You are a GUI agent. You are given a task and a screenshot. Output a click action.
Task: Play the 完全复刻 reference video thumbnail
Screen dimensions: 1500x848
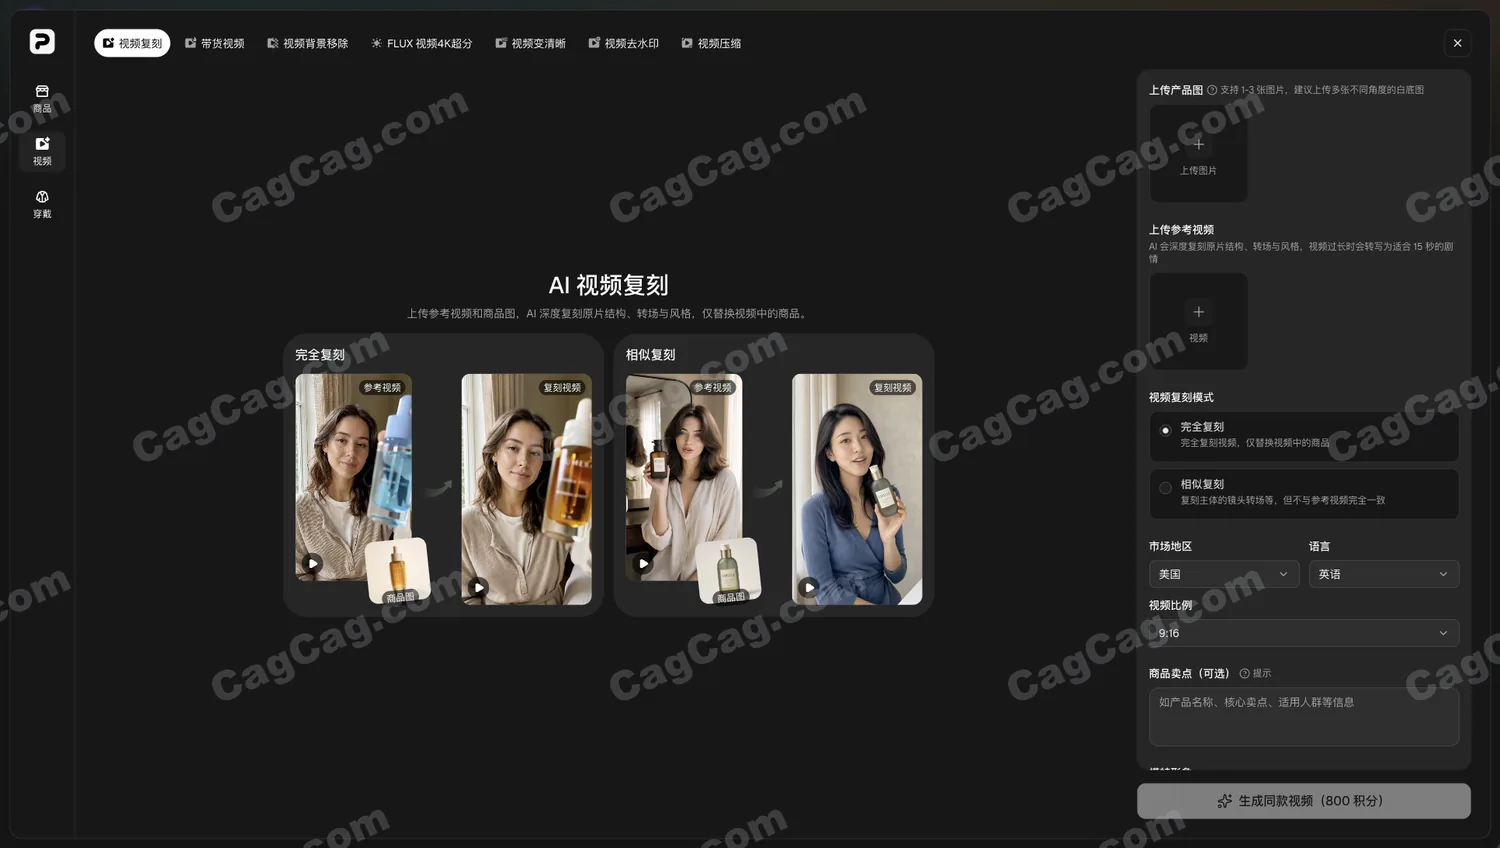[313, 563]
